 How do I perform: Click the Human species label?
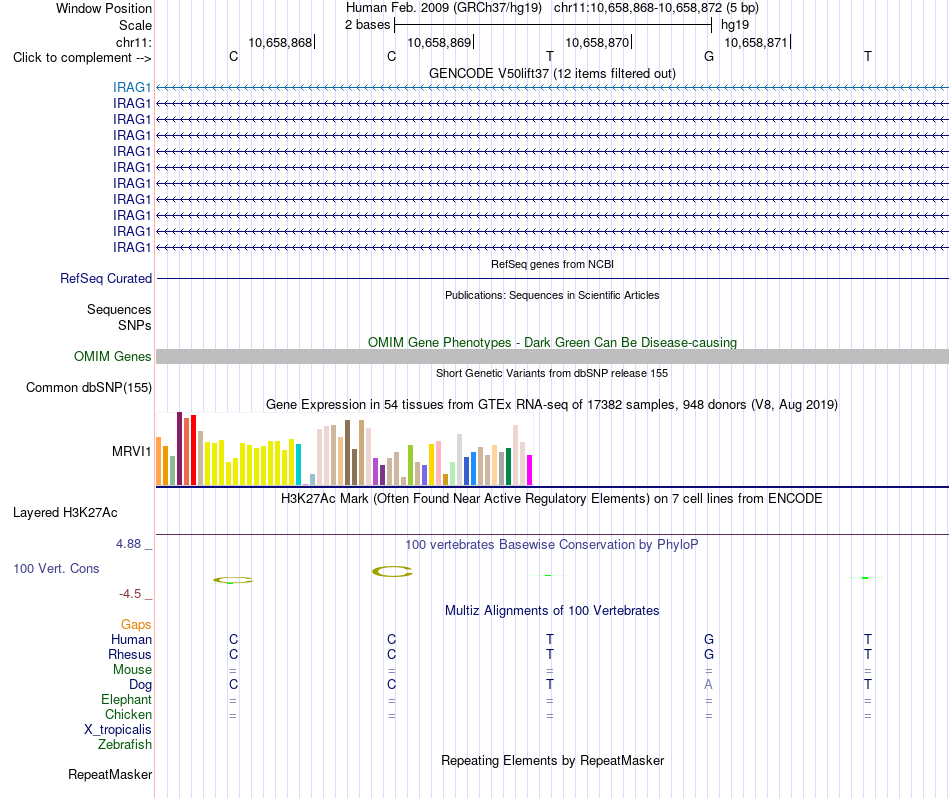(131, 640)
